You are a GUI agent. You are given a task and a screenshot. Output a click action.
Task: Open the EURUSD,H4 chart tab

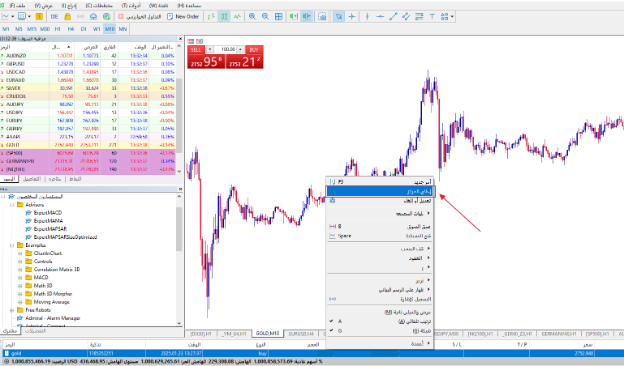click(x=301, y=333)
